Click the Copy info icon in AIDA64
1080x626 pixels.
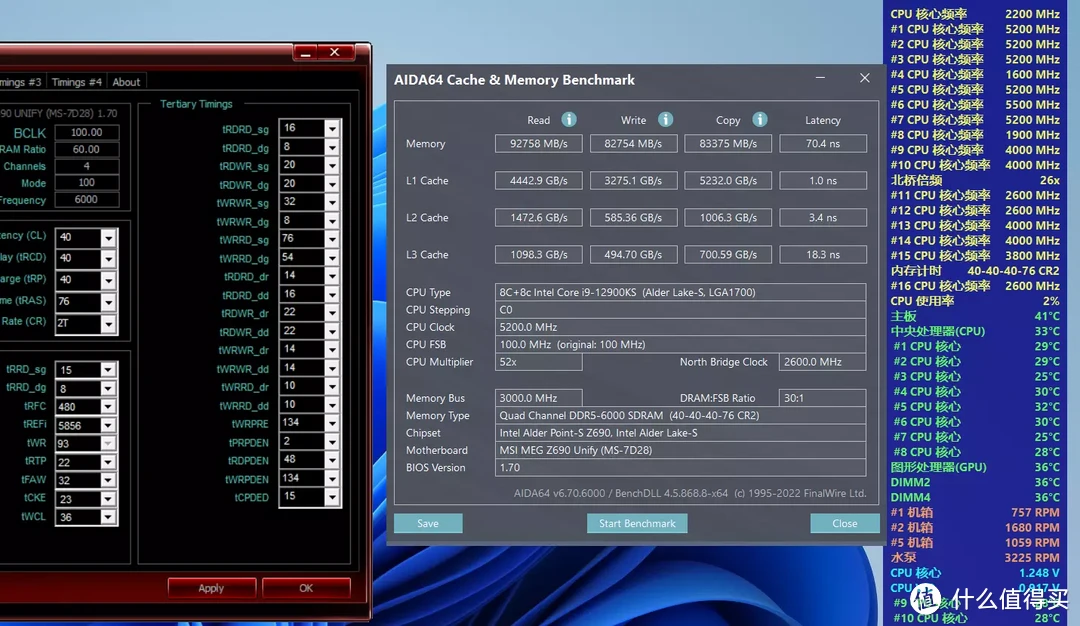[x=759, y=120]
